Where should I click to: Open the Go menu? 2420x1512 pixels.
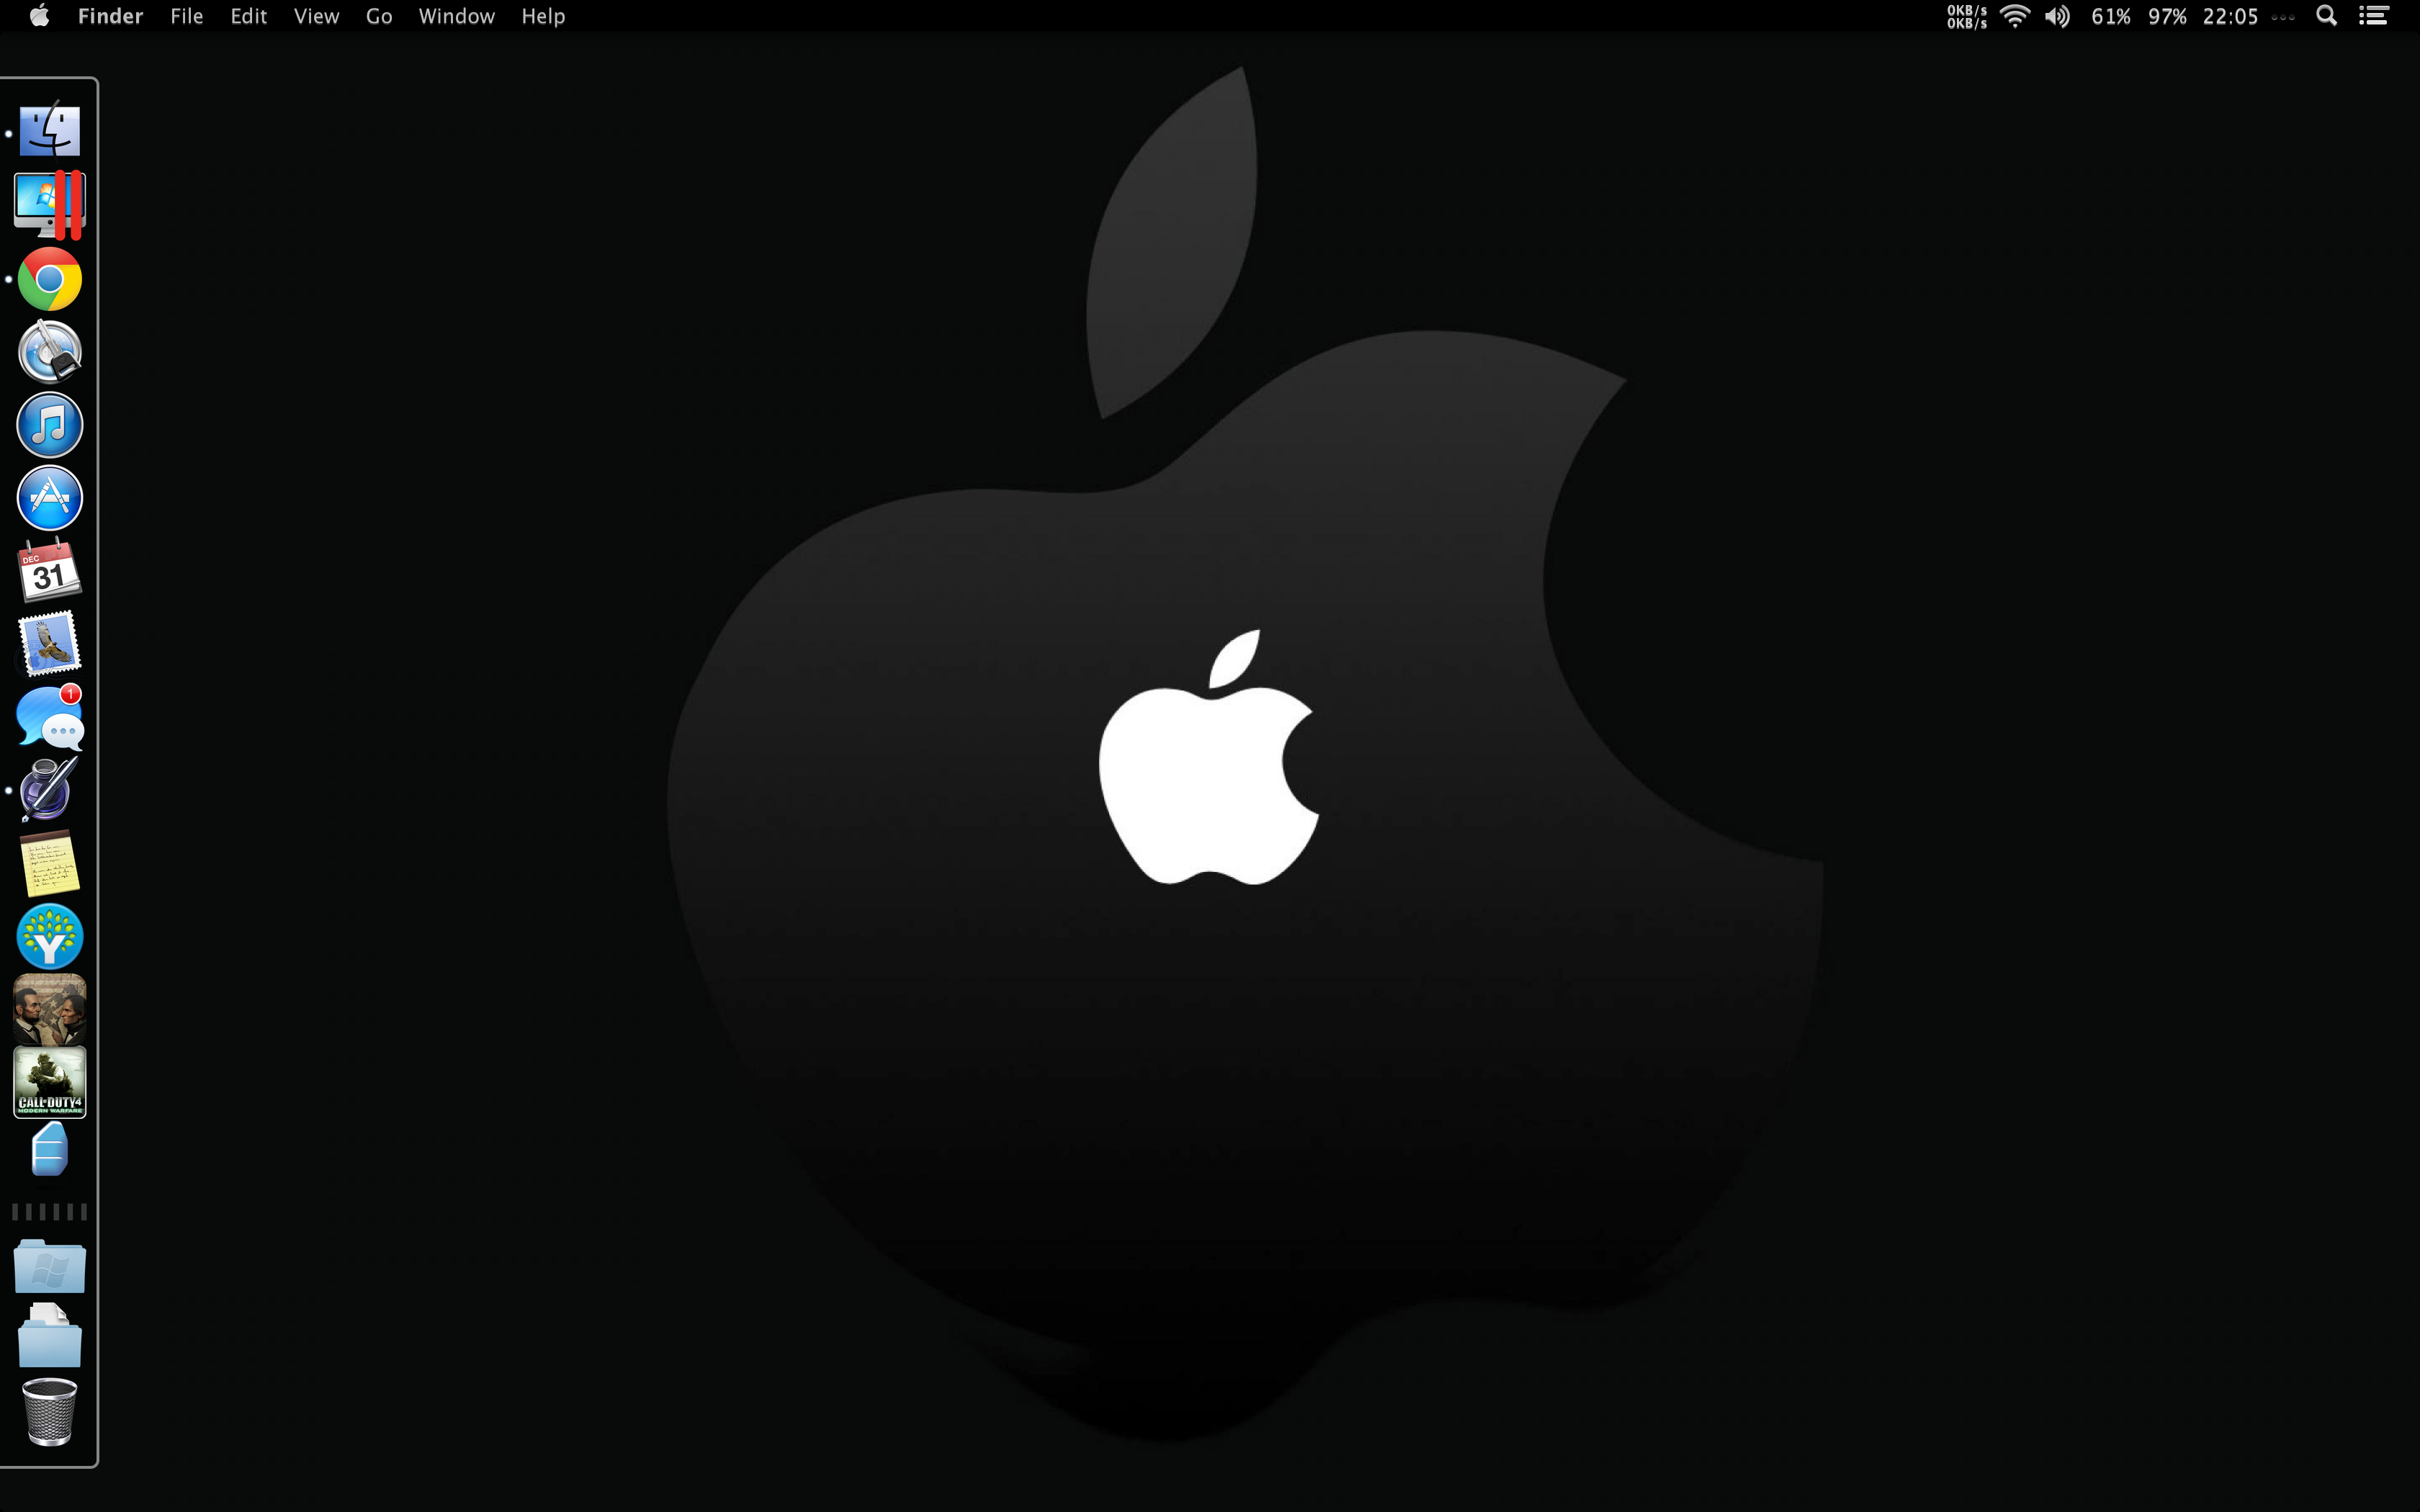[378, 16]
